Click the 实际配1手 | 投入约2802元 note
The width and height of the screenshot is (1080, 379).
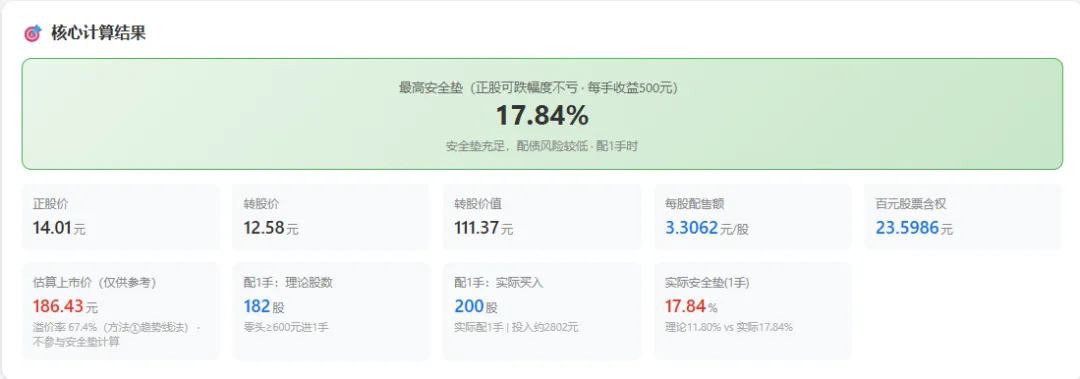[x=516, y=327]
